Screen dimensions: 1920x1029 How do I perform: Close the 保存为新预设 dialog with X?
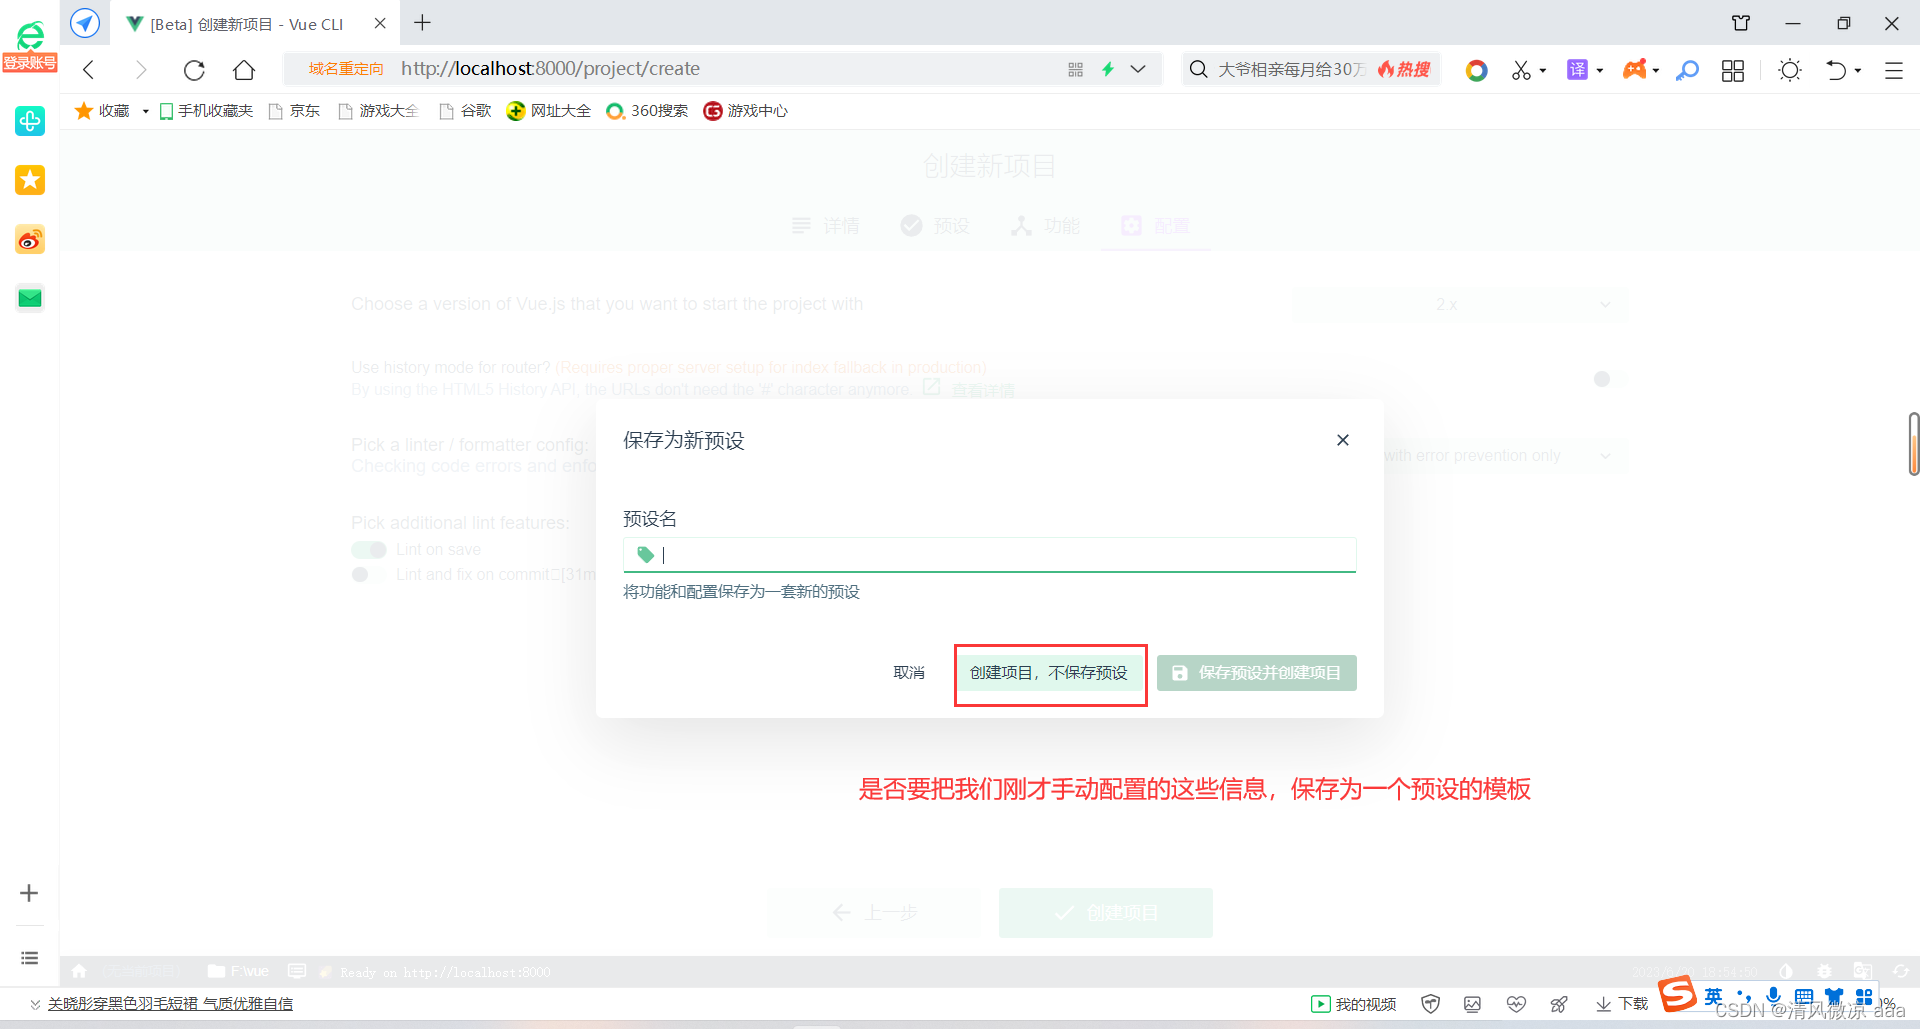(1343, 440)
